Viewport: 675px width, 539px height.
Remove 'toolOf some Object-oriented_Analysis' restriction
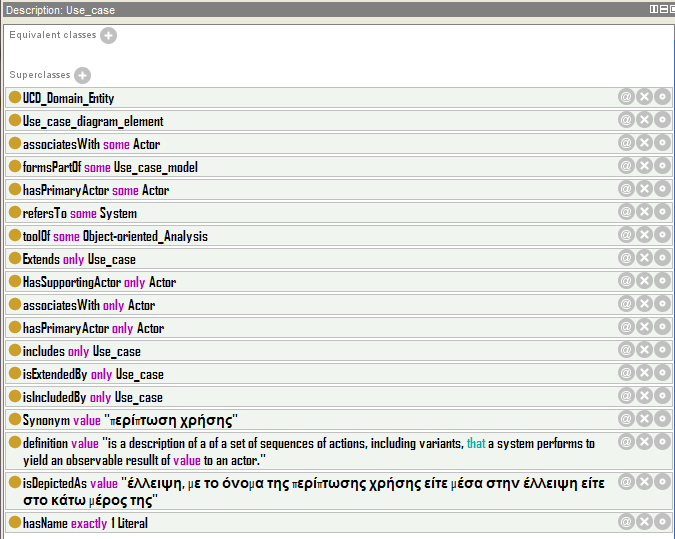(x=644, y=235)
